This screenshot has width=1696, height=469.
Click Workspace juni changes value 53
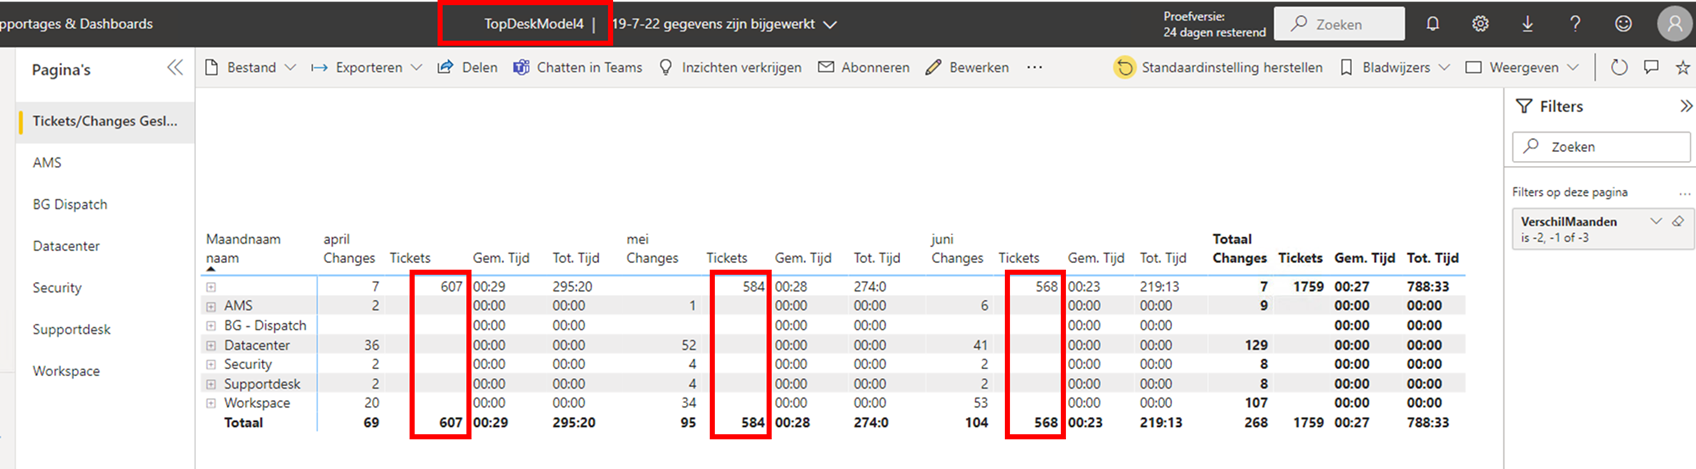[x=980, y=403]
